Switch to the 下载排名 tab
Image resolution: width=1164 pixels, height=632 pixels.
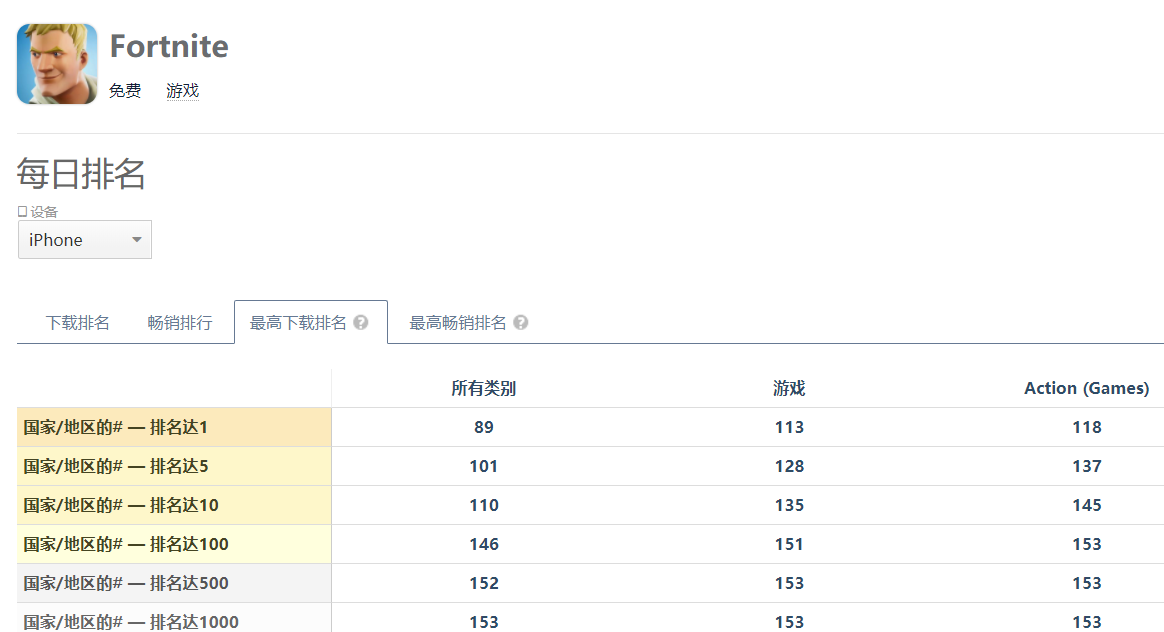77,322
